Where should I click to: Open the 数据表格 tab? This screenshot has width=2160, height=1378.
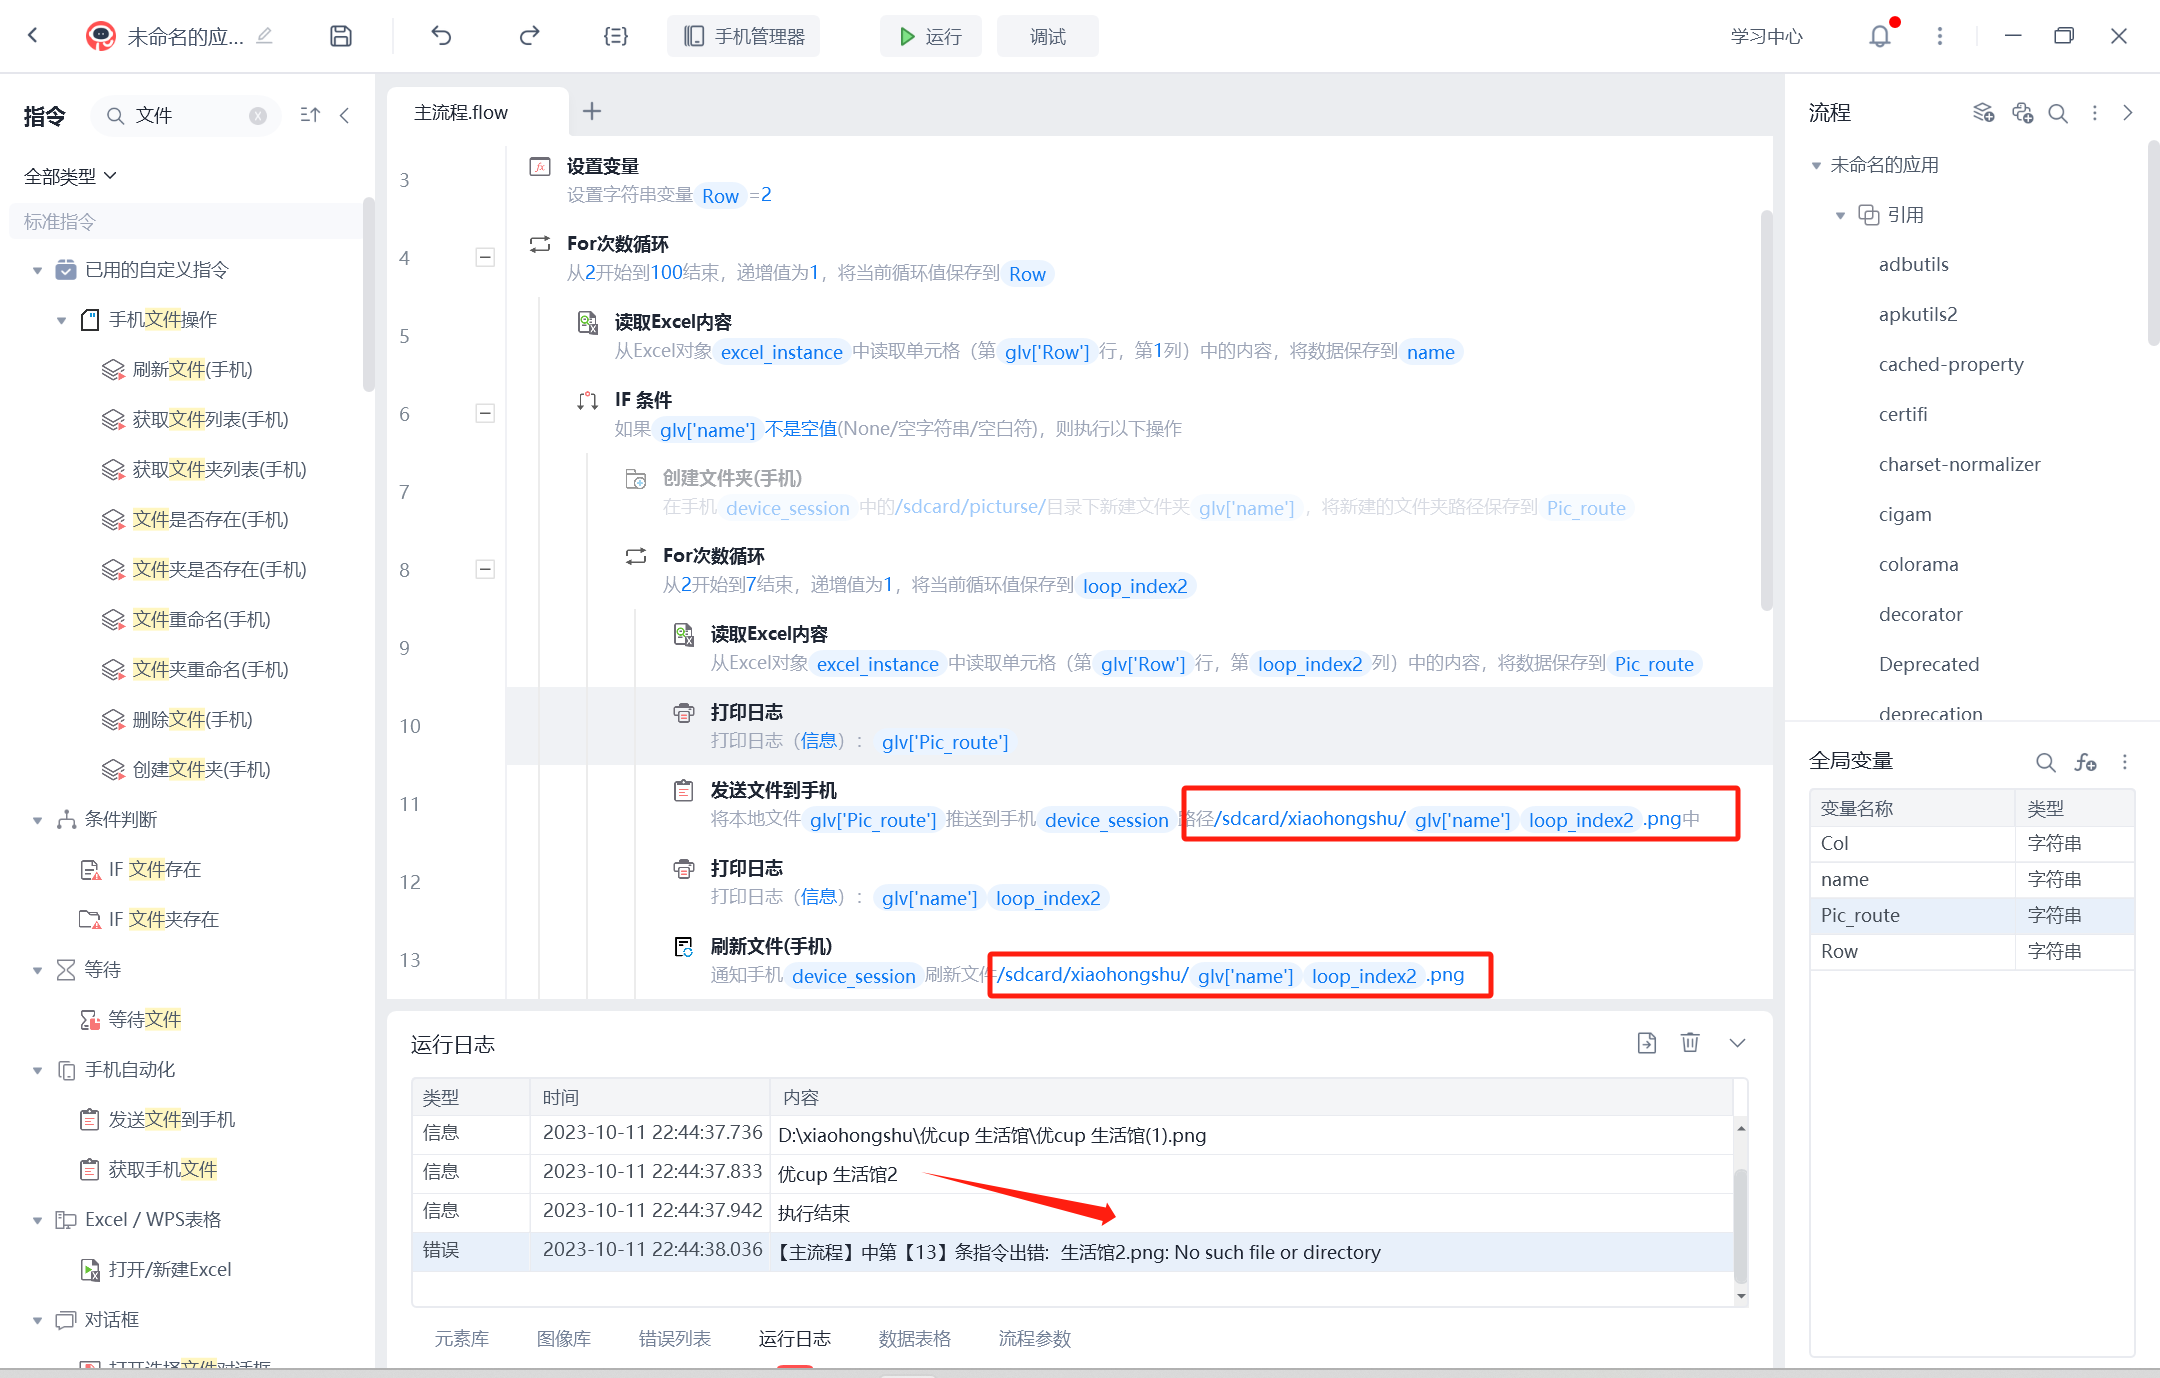[x=914, y=1338]
